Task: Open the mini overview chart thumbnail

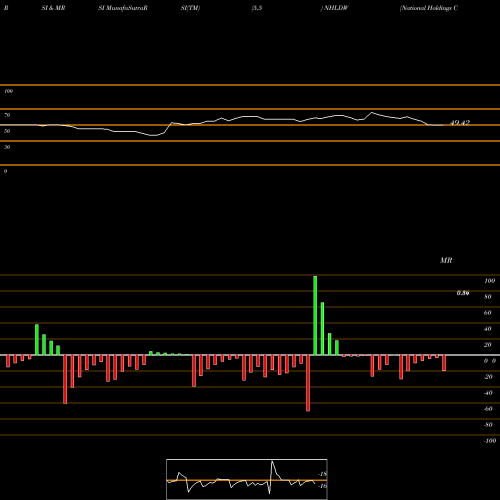Action: tap(247, 479)
